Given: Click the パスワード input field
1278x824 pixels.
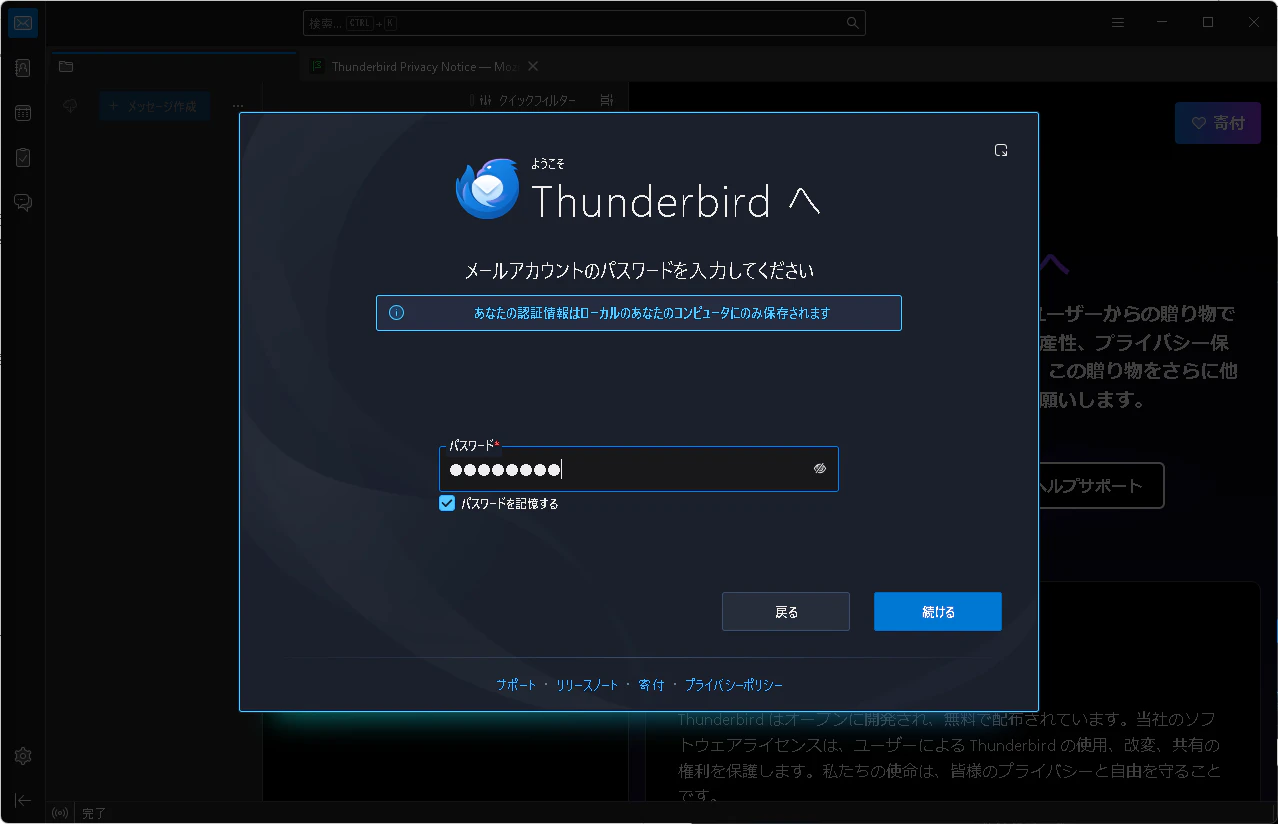Looking at the screenshot, I should [638, 469].
